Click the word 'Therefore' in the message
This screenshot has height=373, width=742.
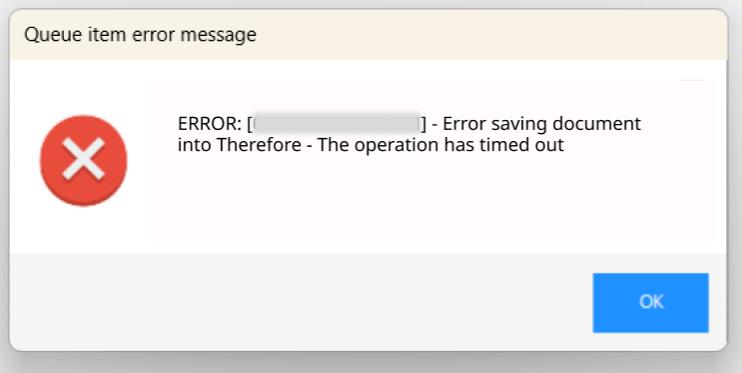click(x=259, y=145)
